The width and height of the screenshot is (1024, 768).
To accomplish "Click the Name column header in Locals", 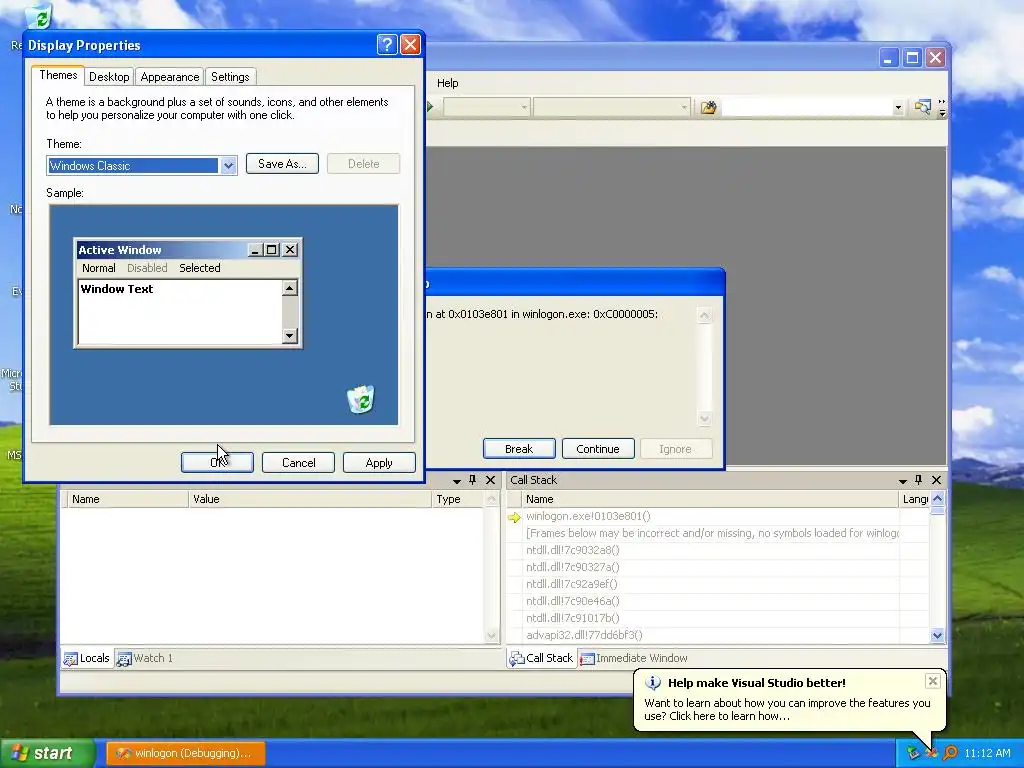I will [x=127, y=499].
